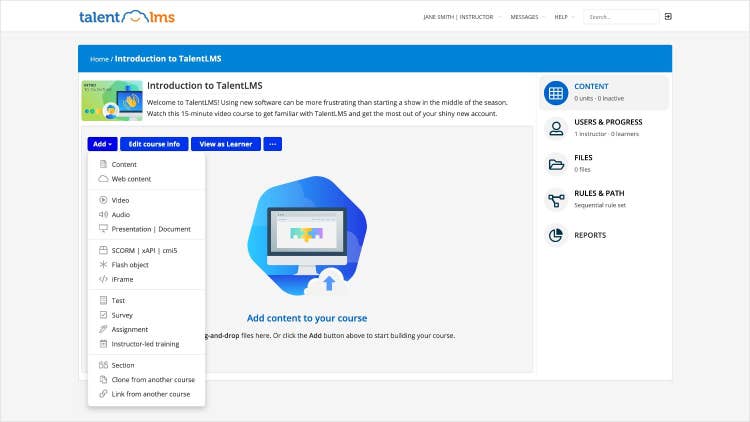Click the Introduction to TalentLMS course title
The width and height of the screenshot is (750, 422).
(x=205, y=86)
